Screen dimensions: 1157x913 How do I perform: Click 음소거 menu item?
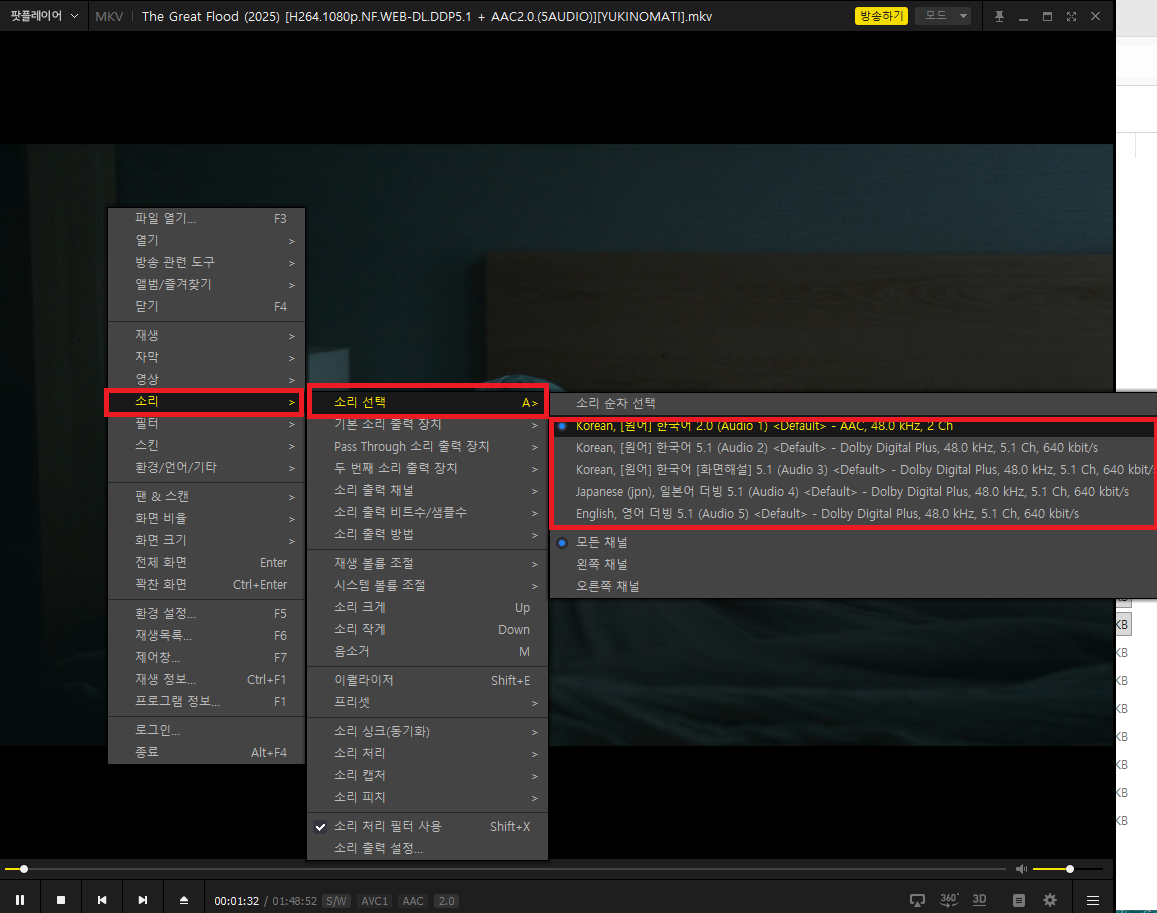(x=427, y=652)
